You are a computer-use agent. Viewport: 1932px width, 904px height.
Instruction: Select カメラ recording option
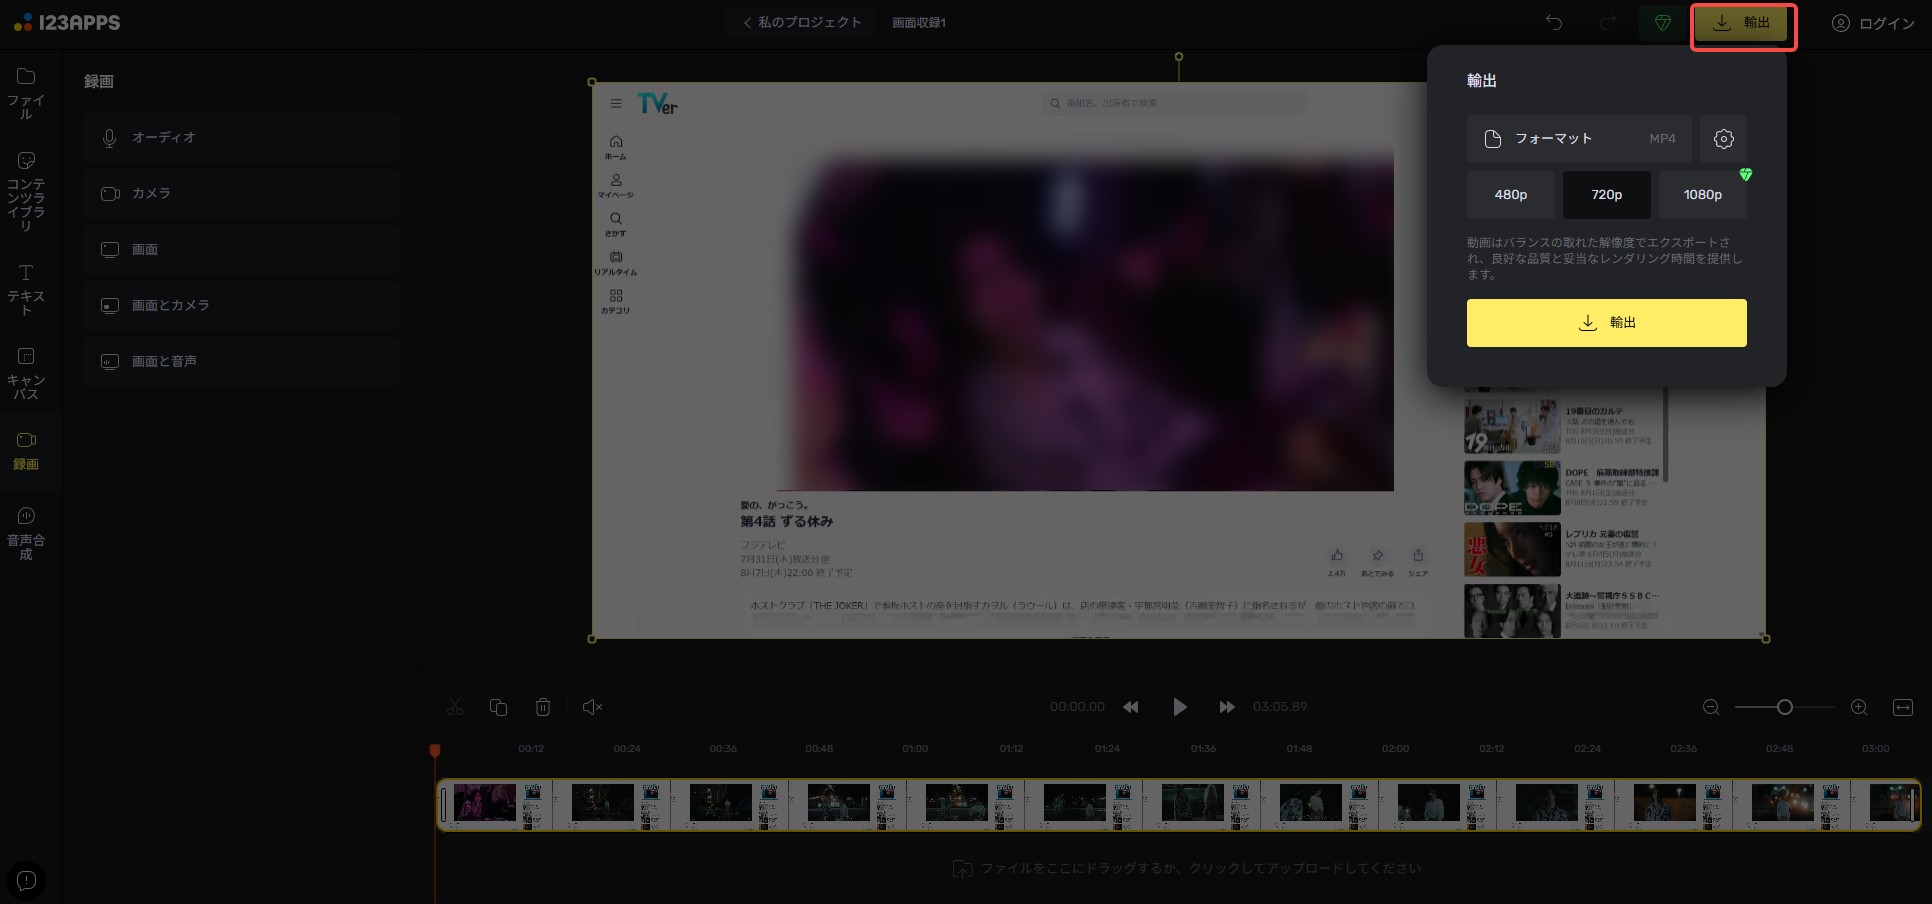[x=241, y=193]
